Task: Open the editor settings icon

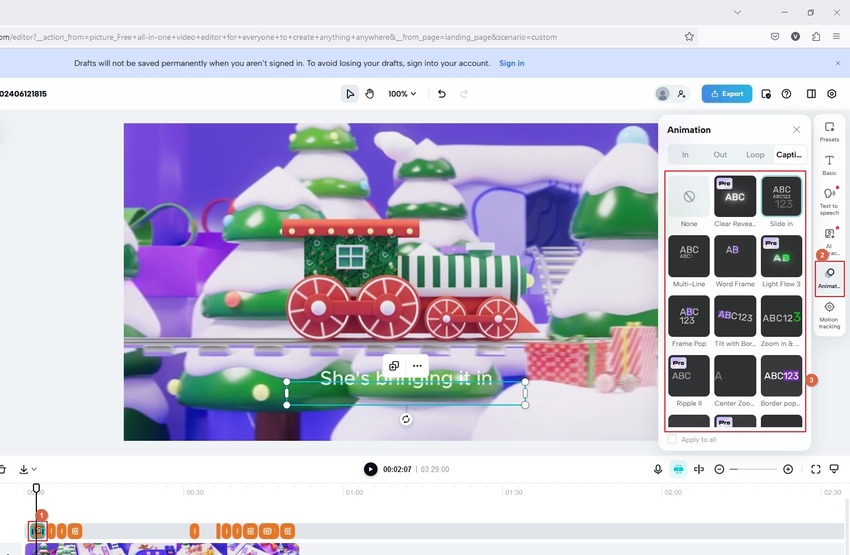Action: (x=832, y=94)
